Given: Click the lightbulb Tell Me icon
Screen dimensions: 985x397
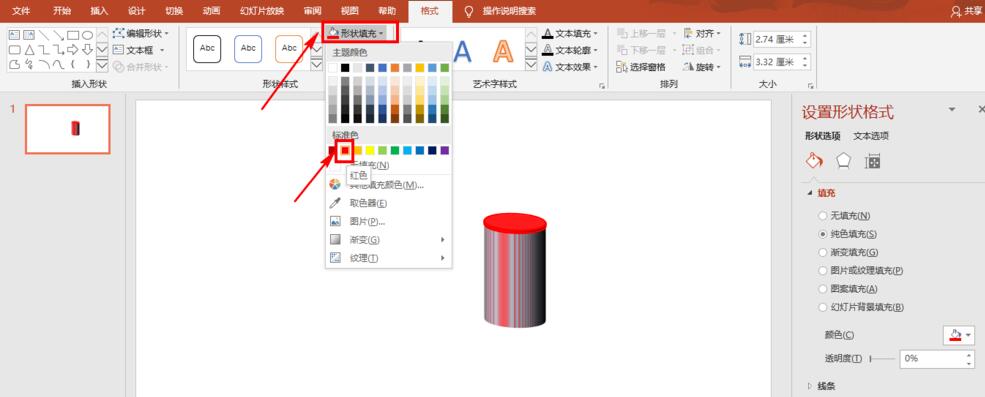Looking at the screenshot, I should (x=469, y=11).
